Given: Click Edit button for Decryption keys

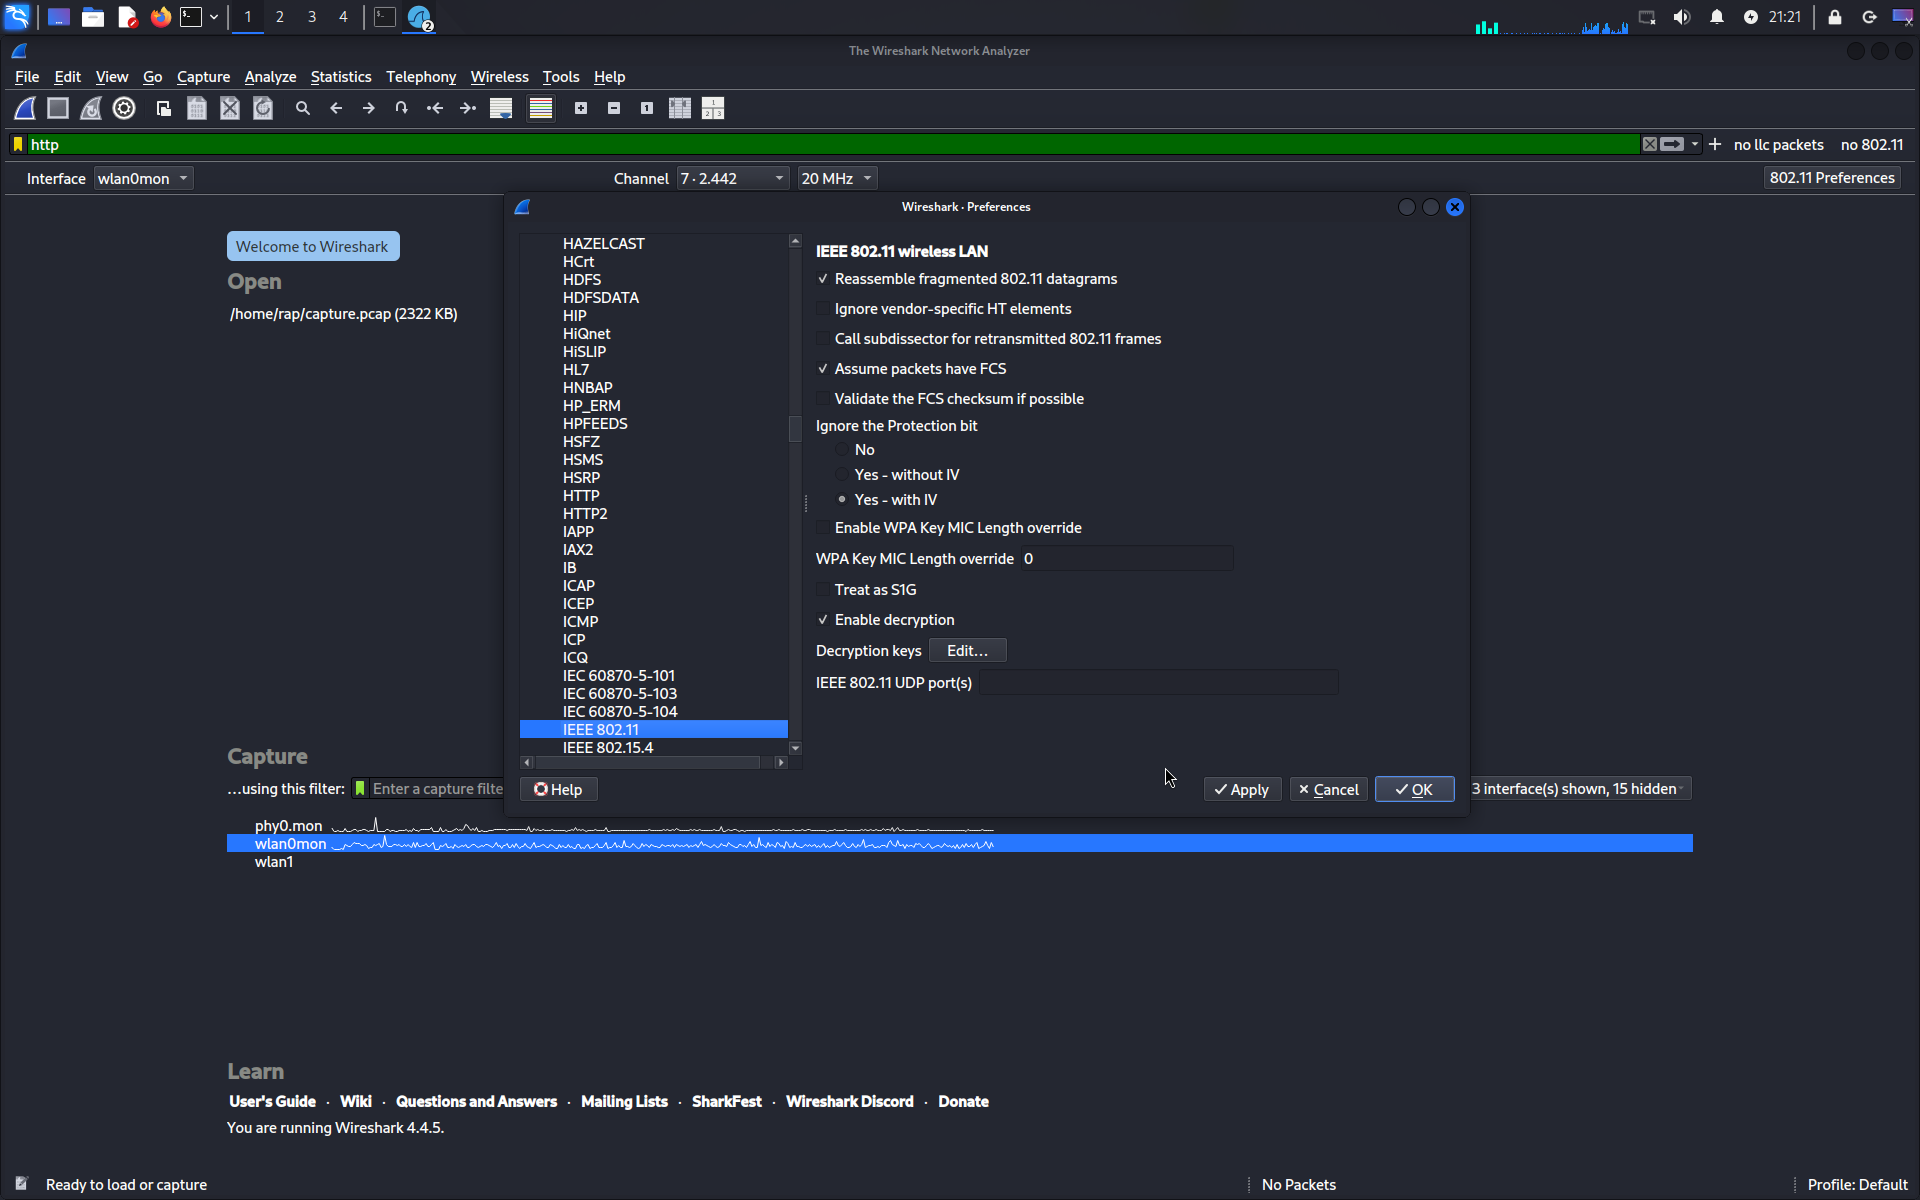Looking at the screenshot, I should click(966, 651).
